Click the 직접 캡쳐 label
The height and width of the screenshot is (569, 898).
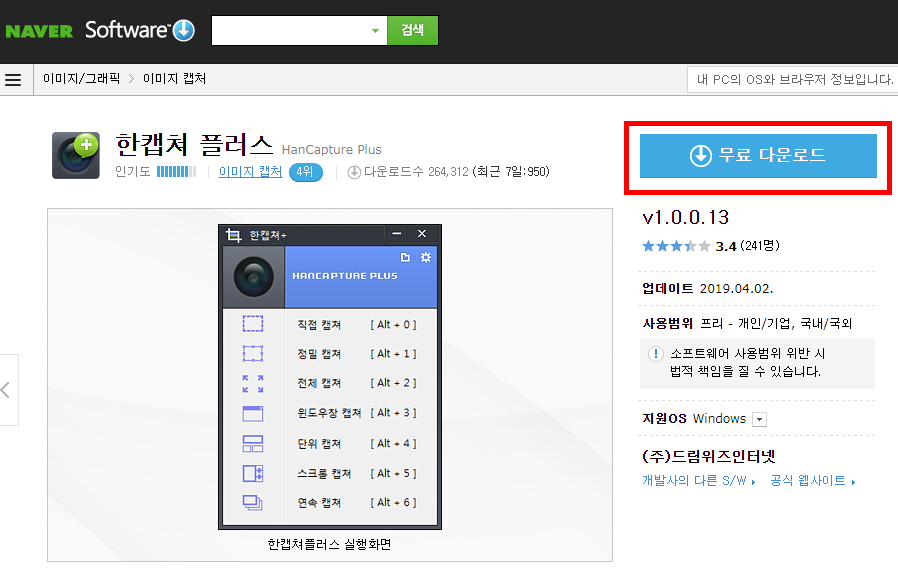pyautogui.click(x=319, y=325)
